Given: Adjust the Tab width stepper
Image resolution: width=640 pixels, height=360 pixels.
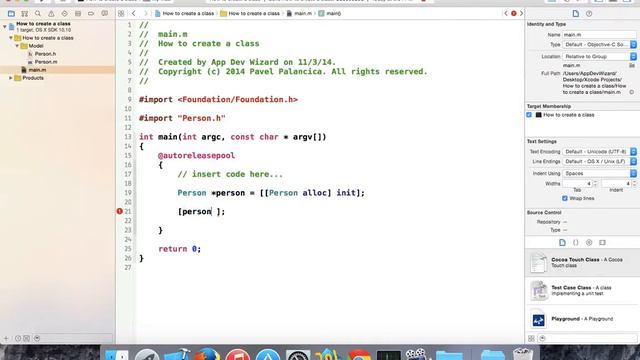Looking at the screenshot, I should click(x=595, y=184).
